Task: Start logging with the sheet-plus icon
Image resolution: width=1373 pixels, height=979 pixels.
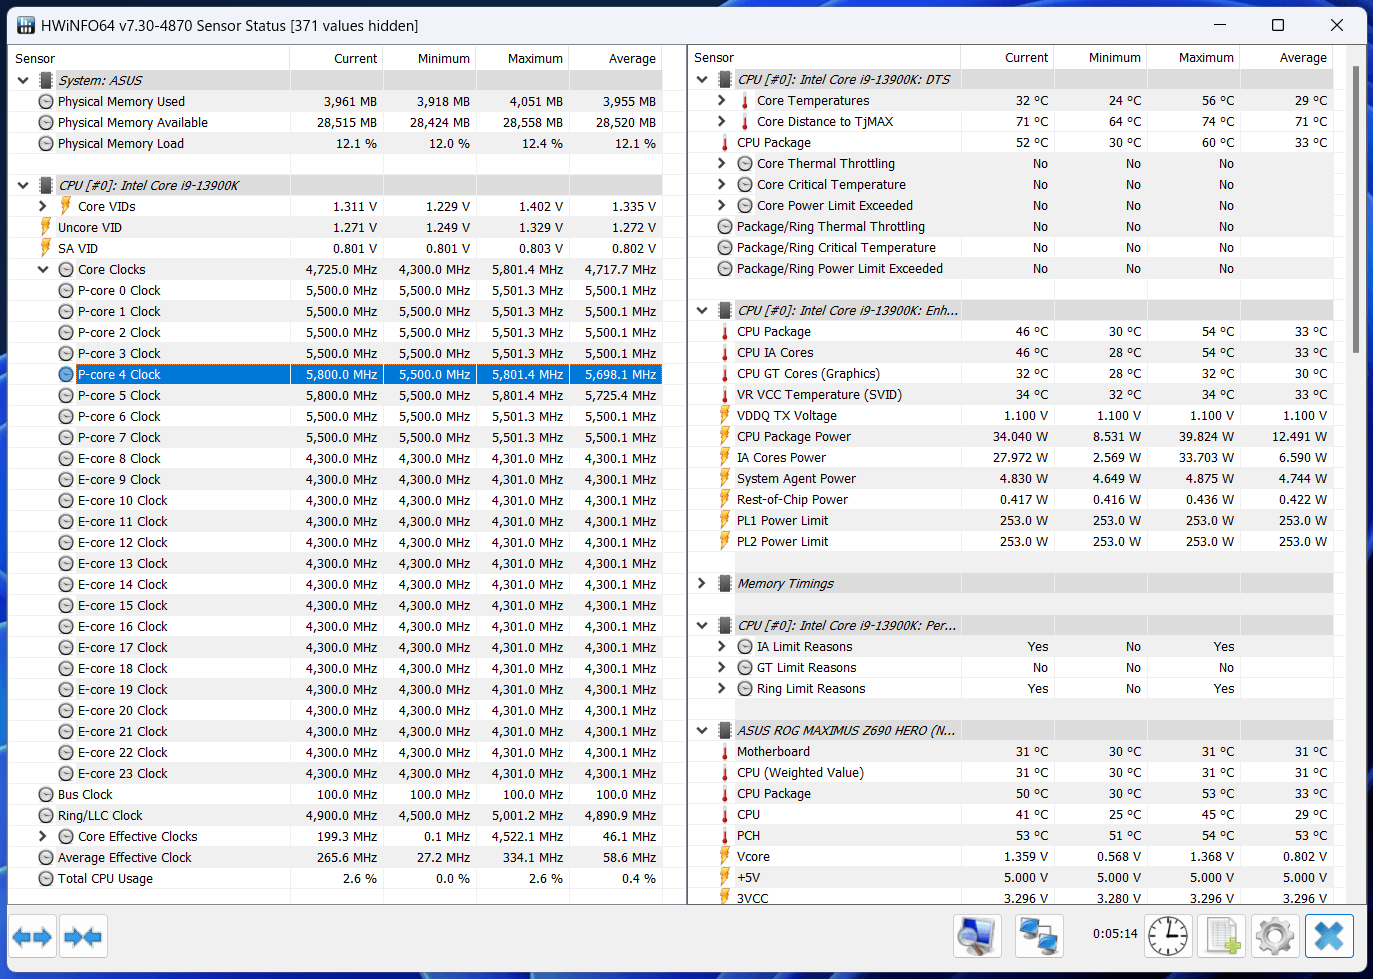Action: point(1222,937)
